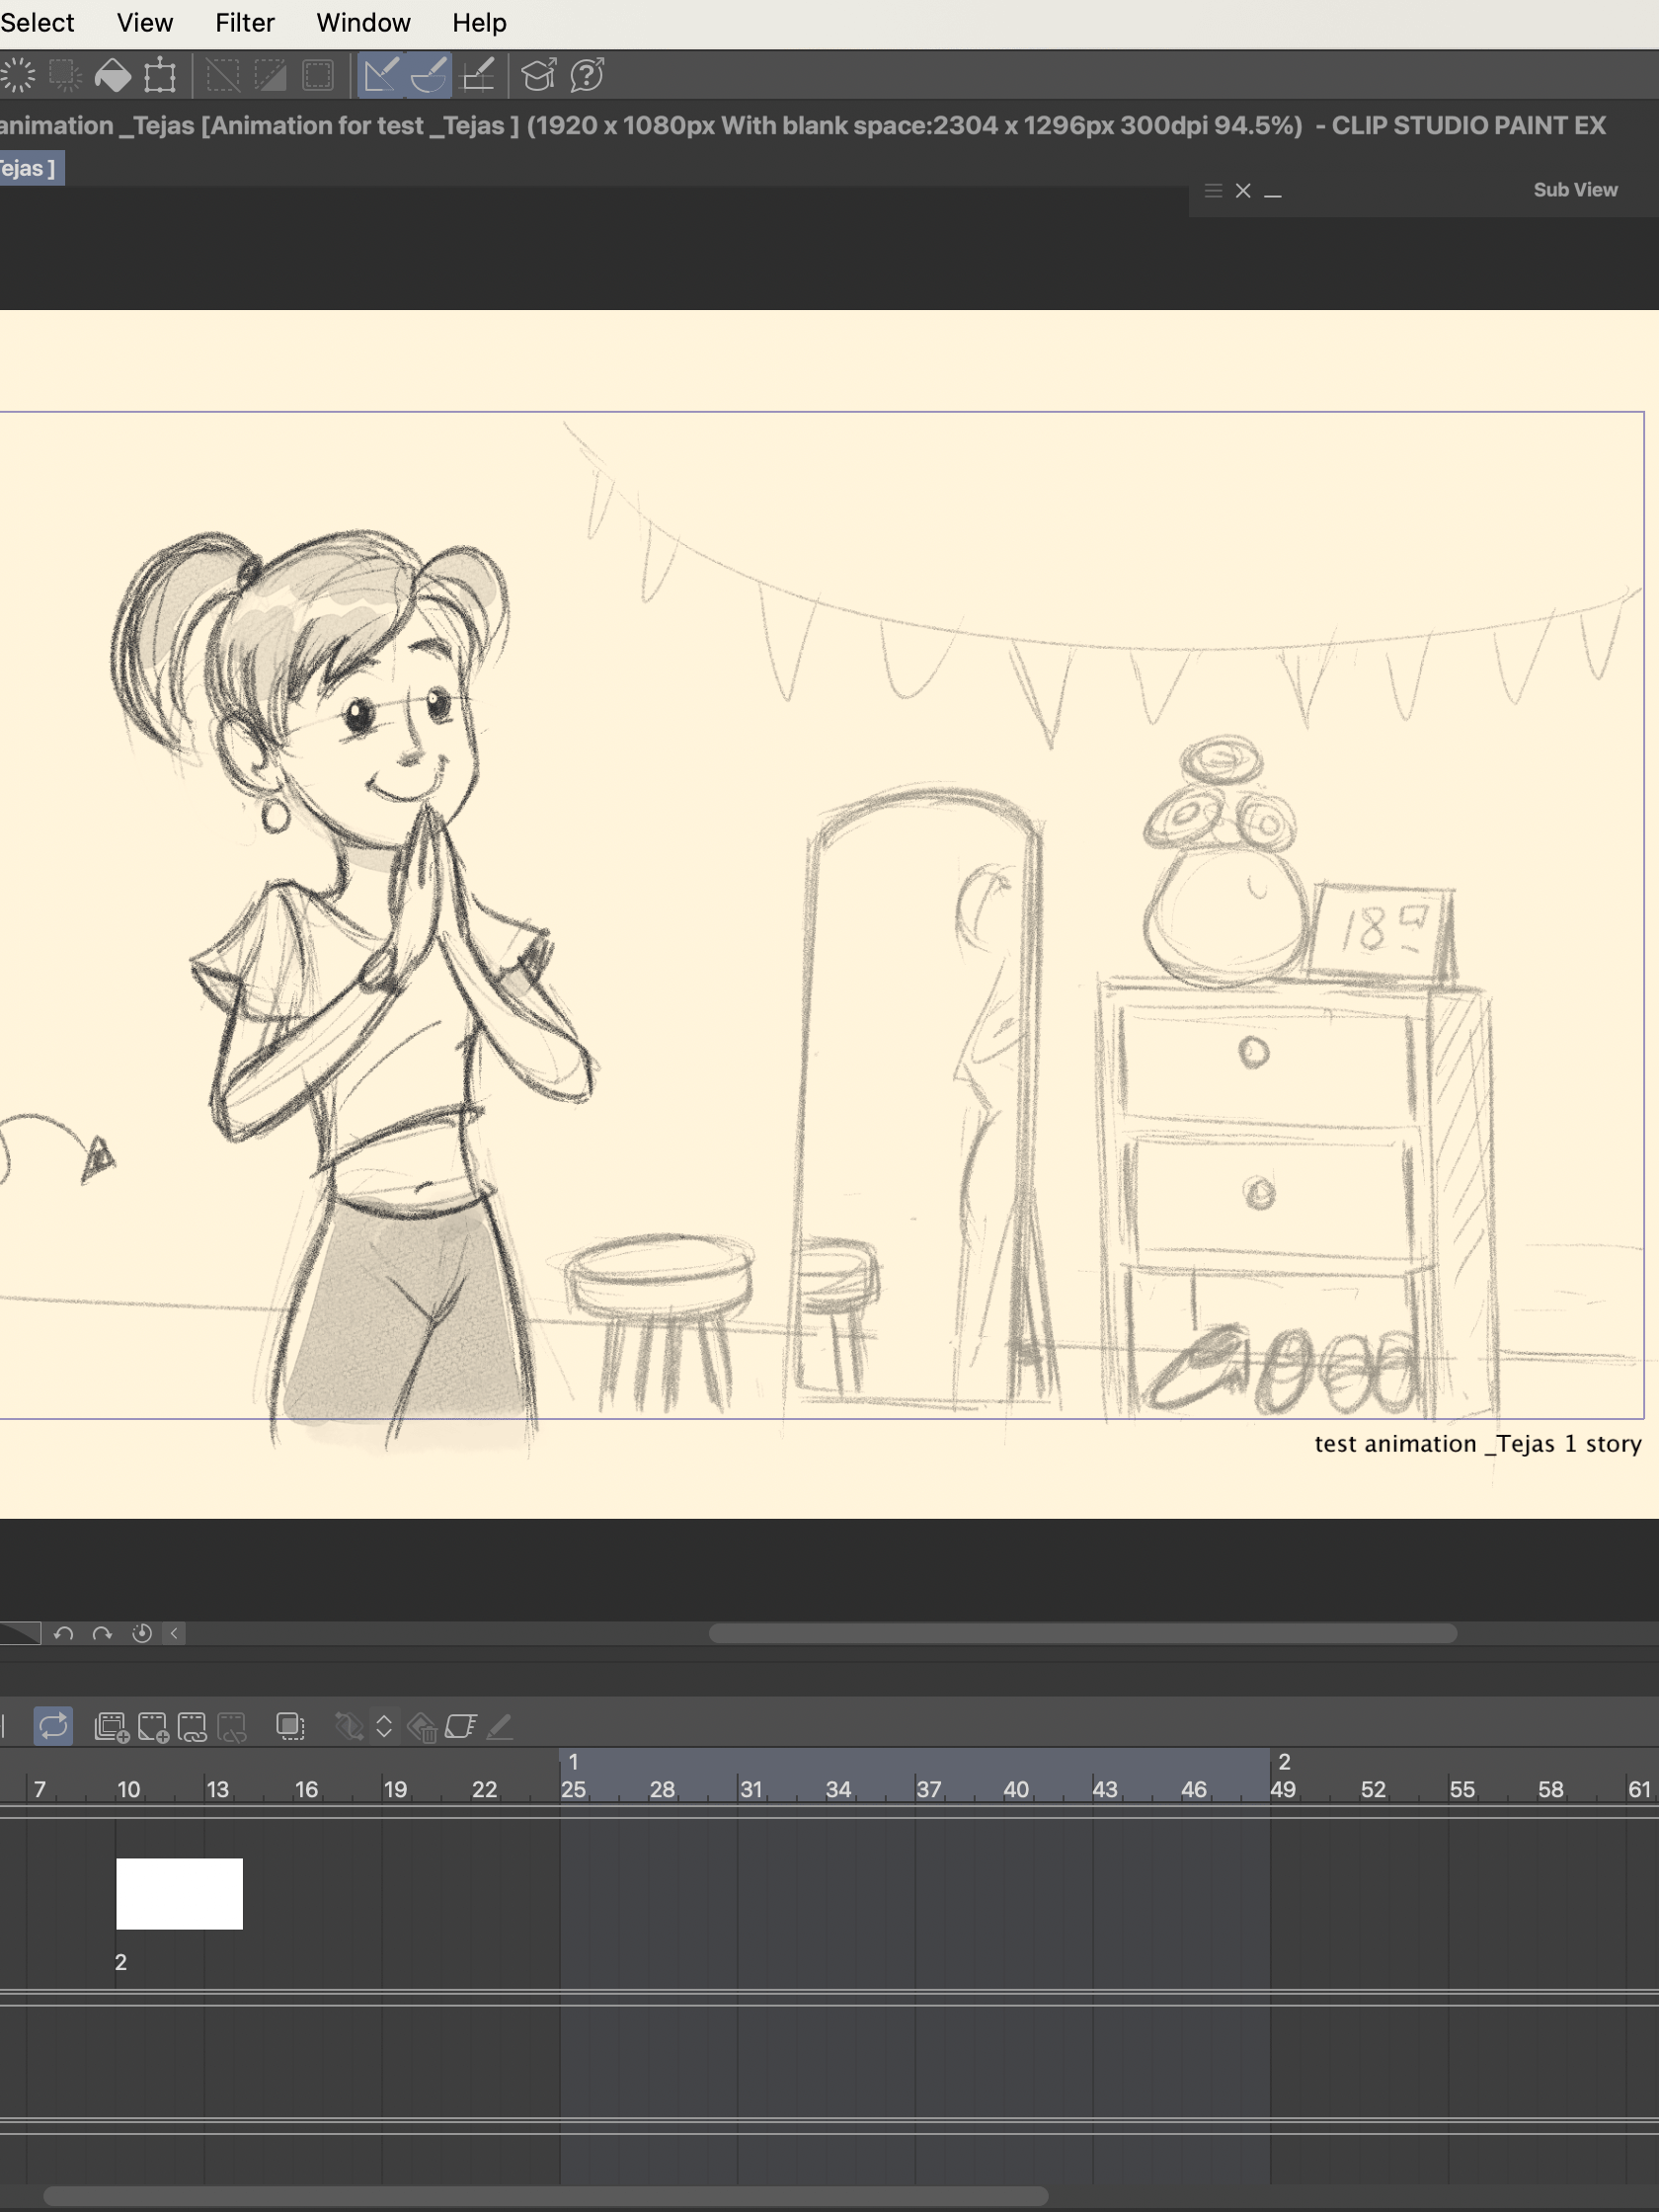Click the Fill paint bucket icon
Screen dimensions: 1659x2212
click(113, 75)
